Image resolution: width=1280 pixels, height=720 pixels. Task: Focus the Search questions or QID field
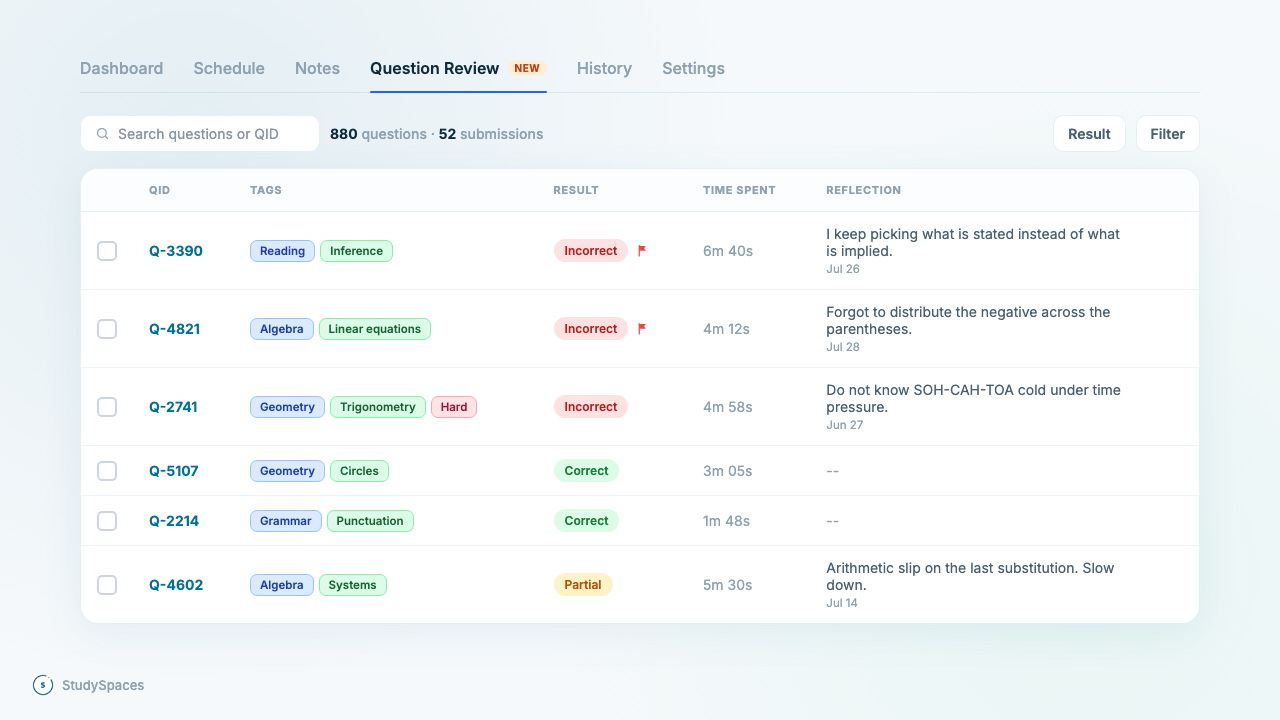[200, 134]
